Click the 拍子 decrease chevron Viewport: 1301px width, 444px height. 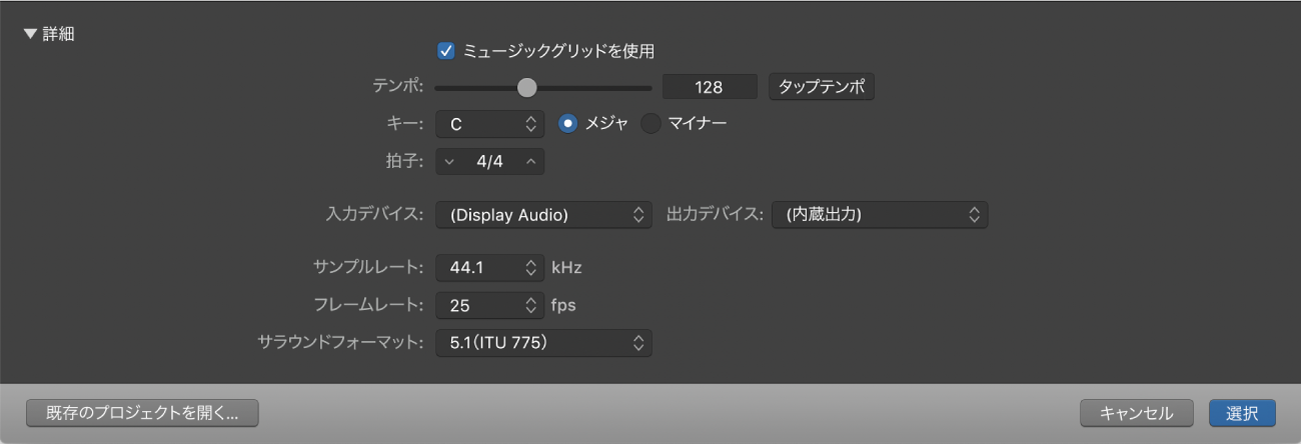click(x=449, y=160)
